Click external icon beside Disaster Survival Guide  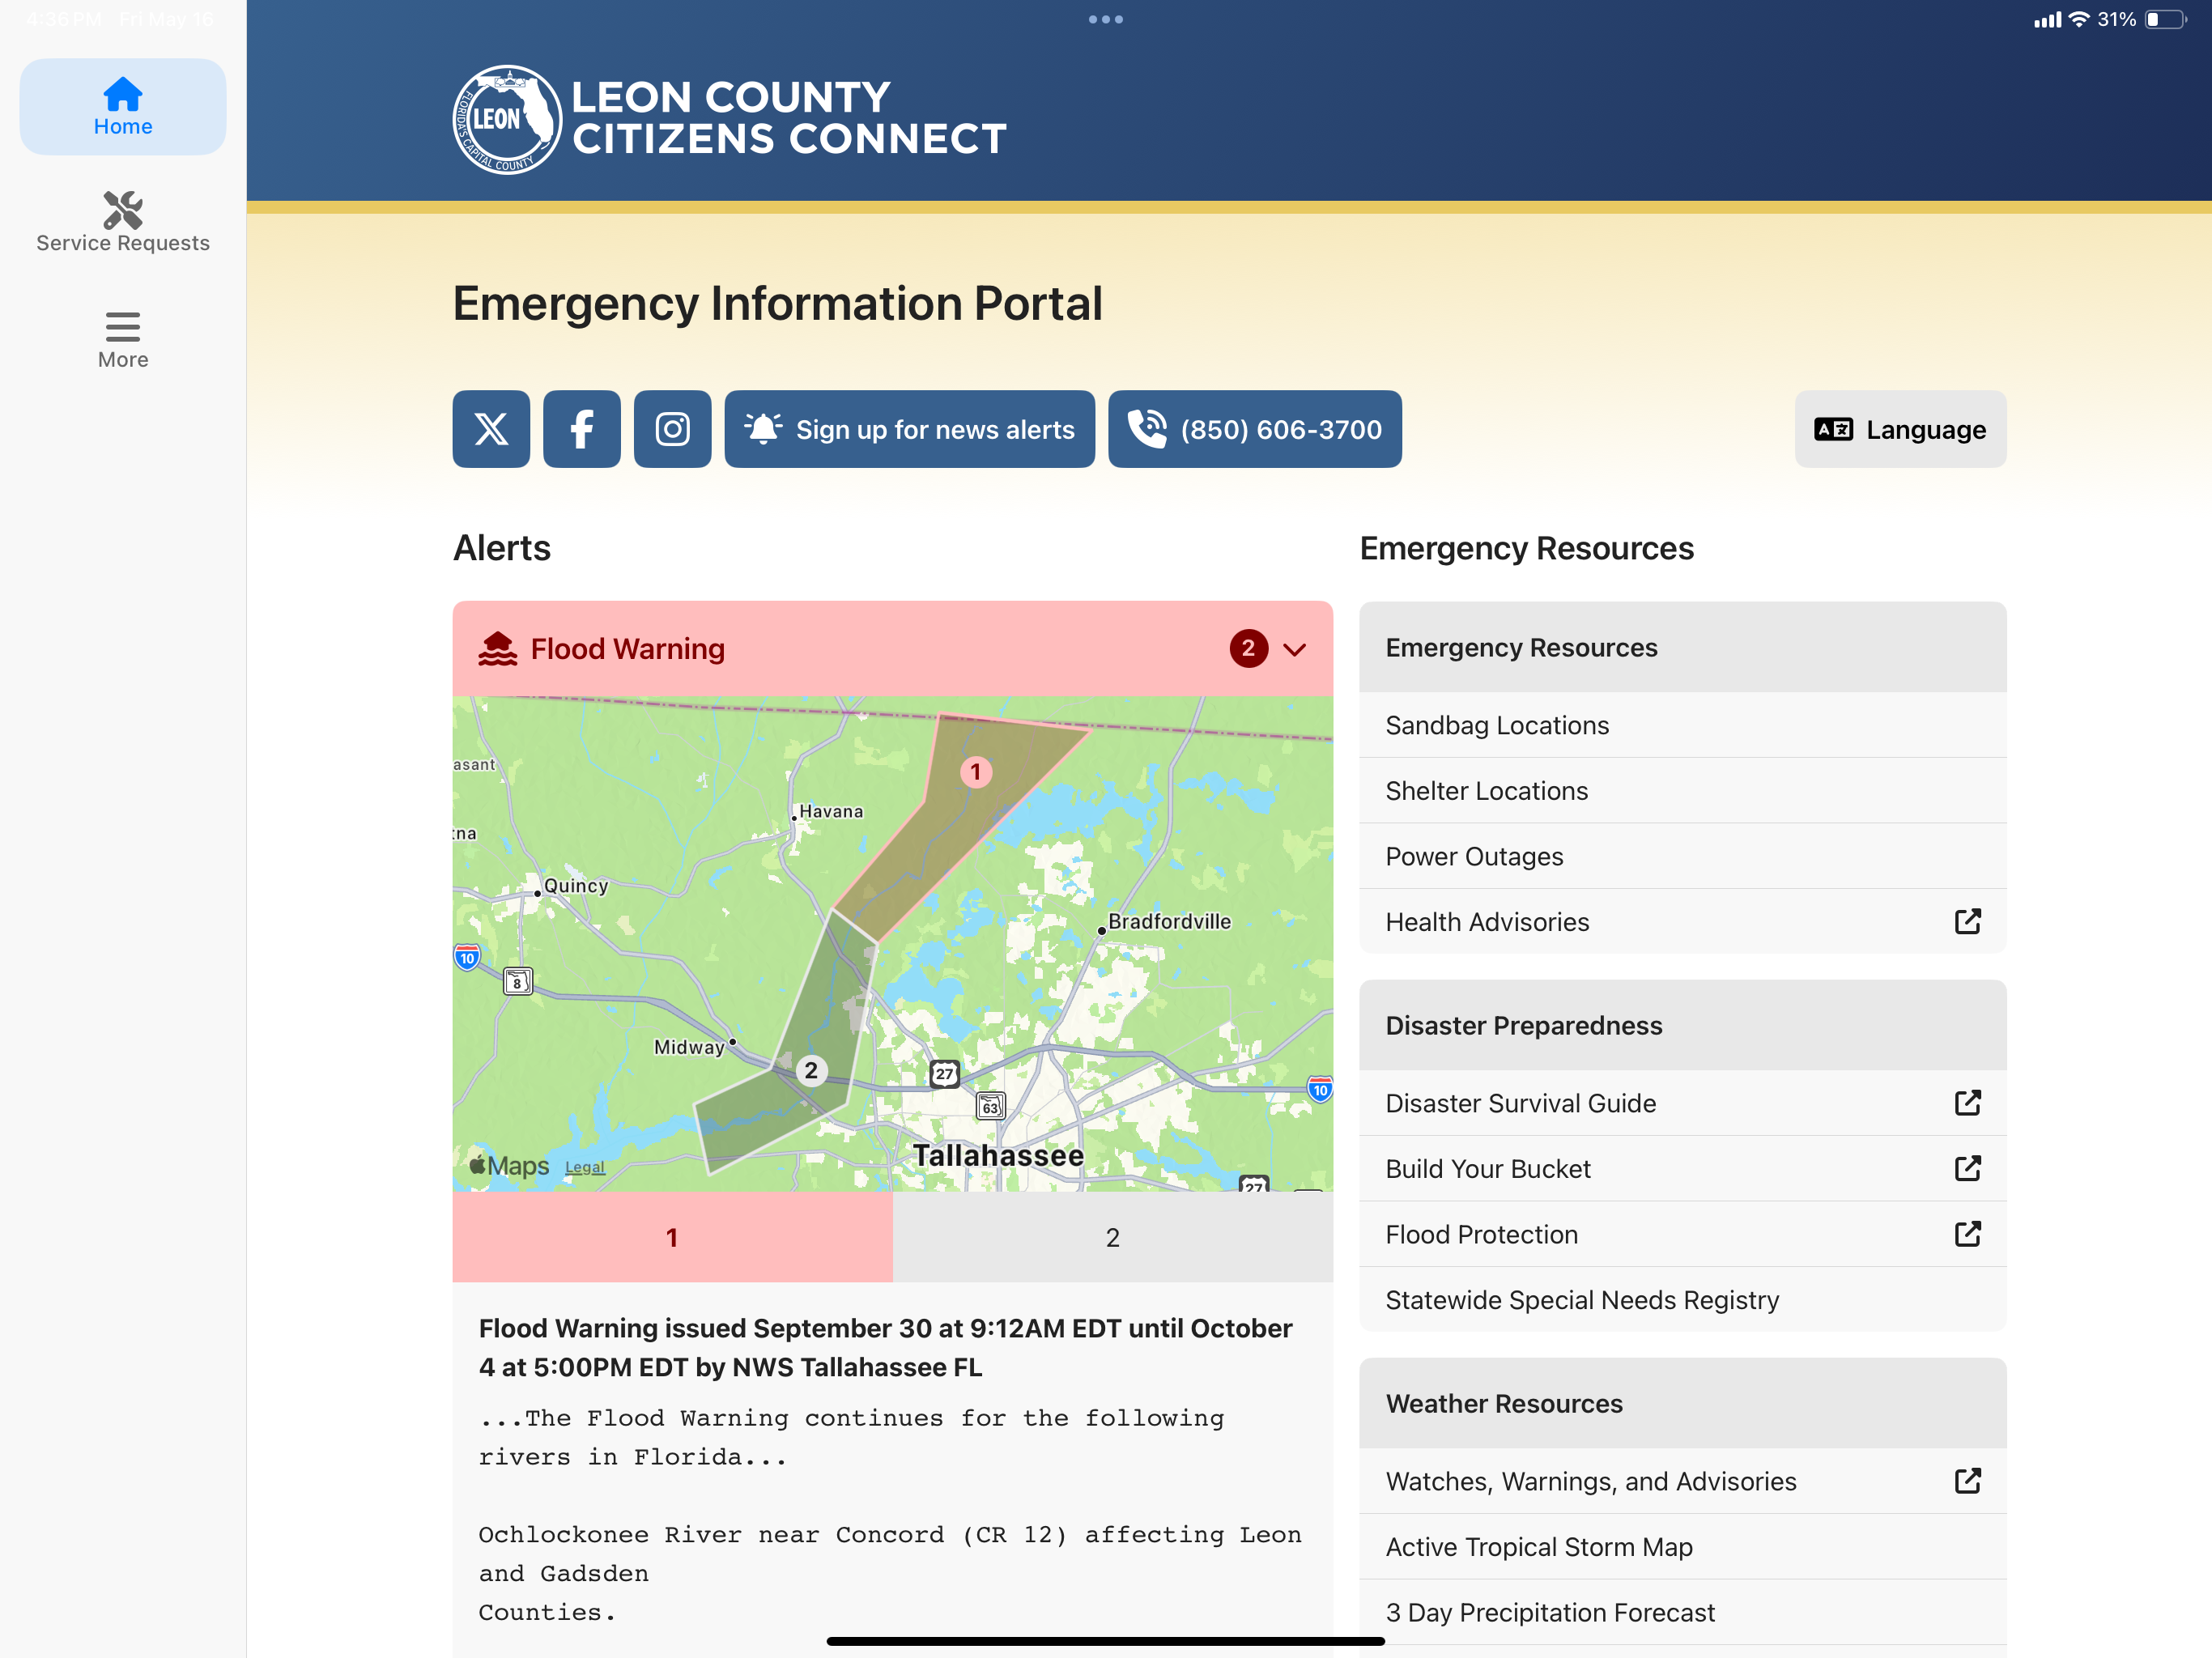(1967, 1102)
